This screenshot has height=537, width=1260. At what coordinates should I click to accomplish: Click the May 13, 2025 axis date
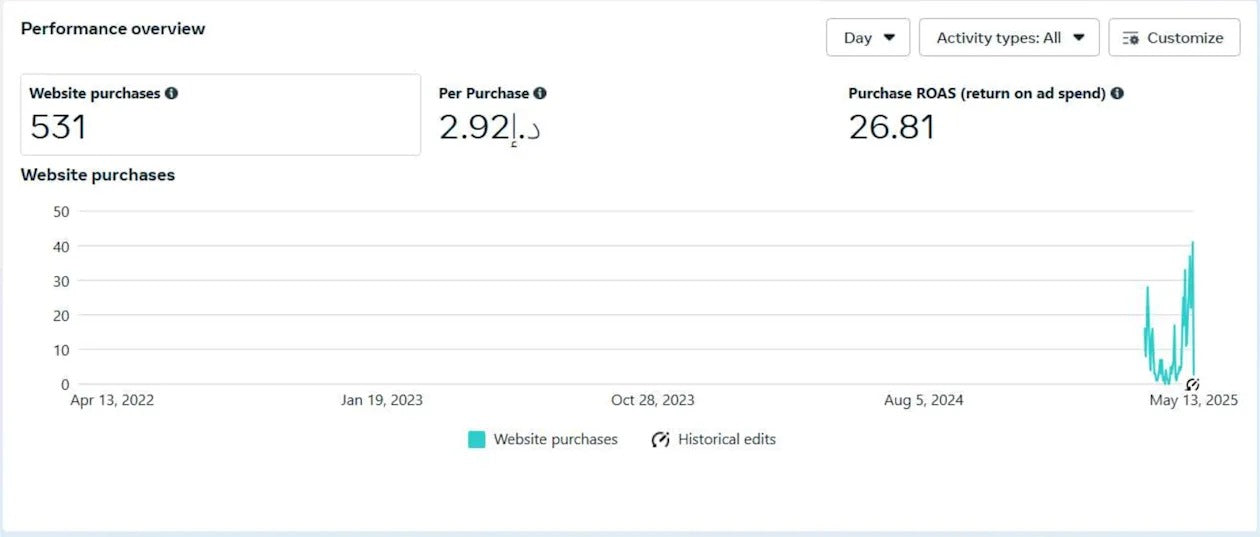tap(1193, 400)
